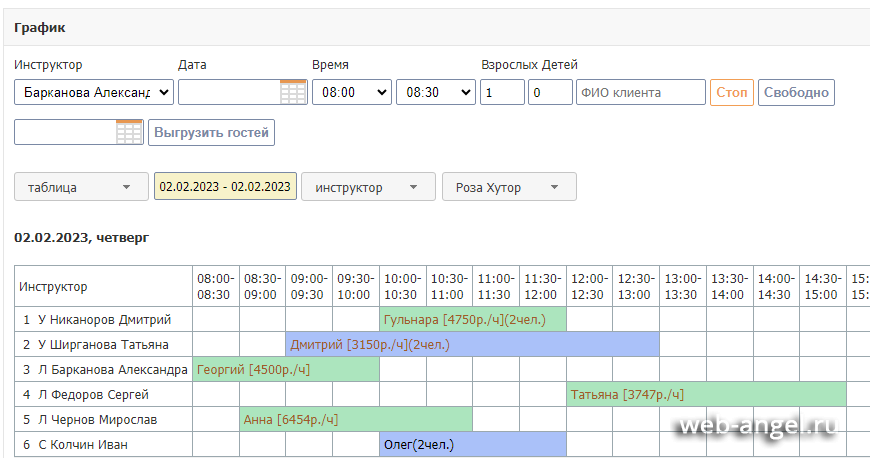Expand the 08:30 end time dropdown
Viewport: 870px width, 458px height.
435,93
